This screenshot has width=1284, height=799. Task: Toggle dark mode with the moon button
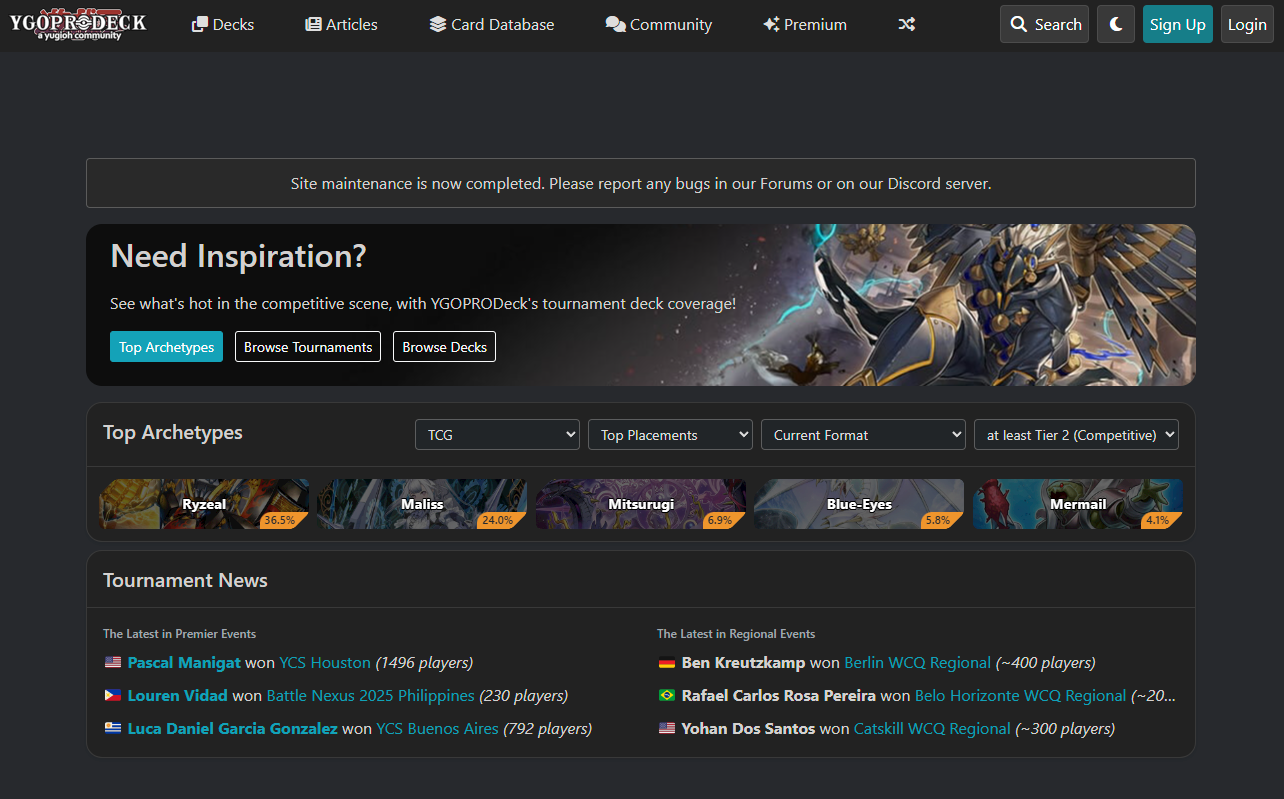click(x=1116, y=24)
